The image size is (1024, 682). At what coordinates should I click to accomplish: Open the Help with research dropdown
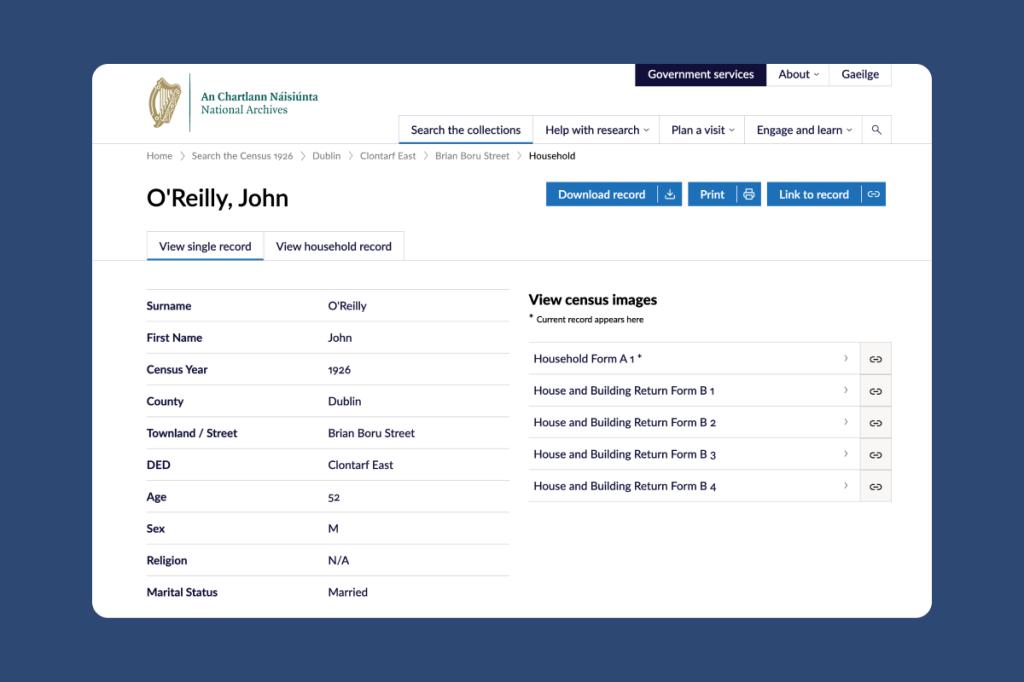[597, 130]
